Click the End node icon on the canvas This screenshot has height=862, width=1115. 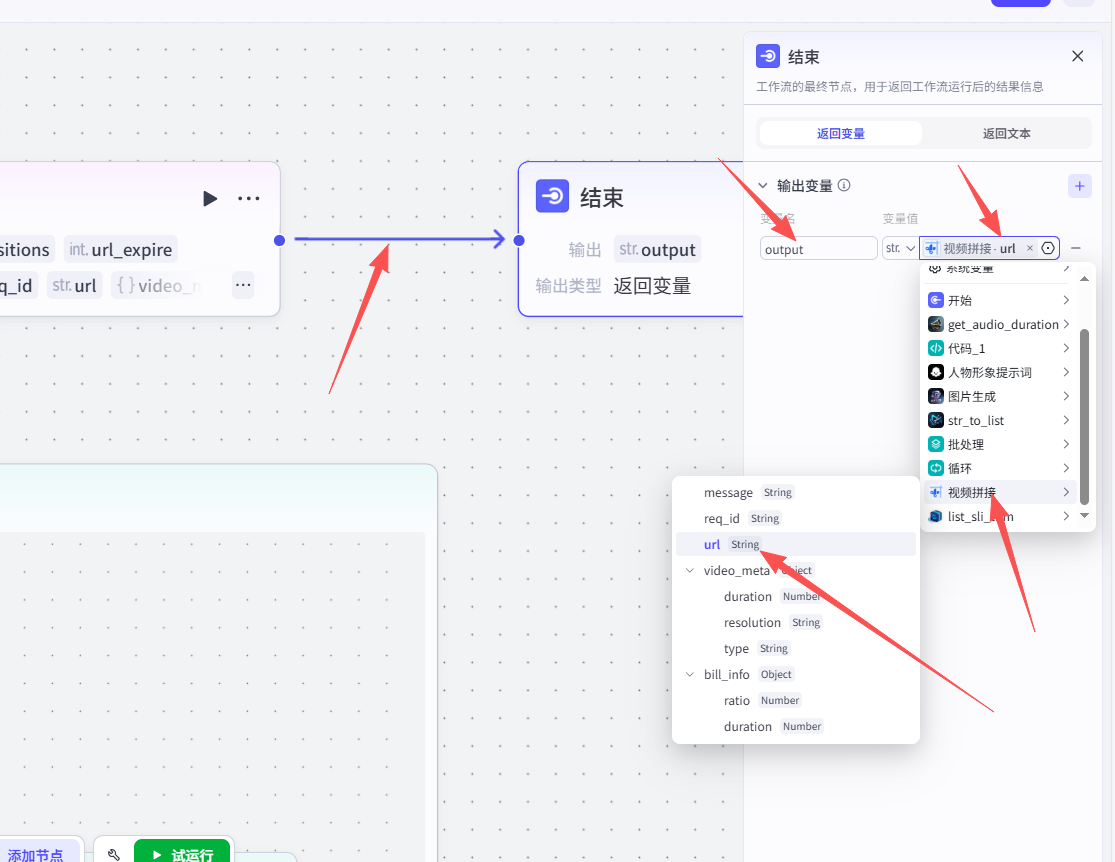point(552,197)
